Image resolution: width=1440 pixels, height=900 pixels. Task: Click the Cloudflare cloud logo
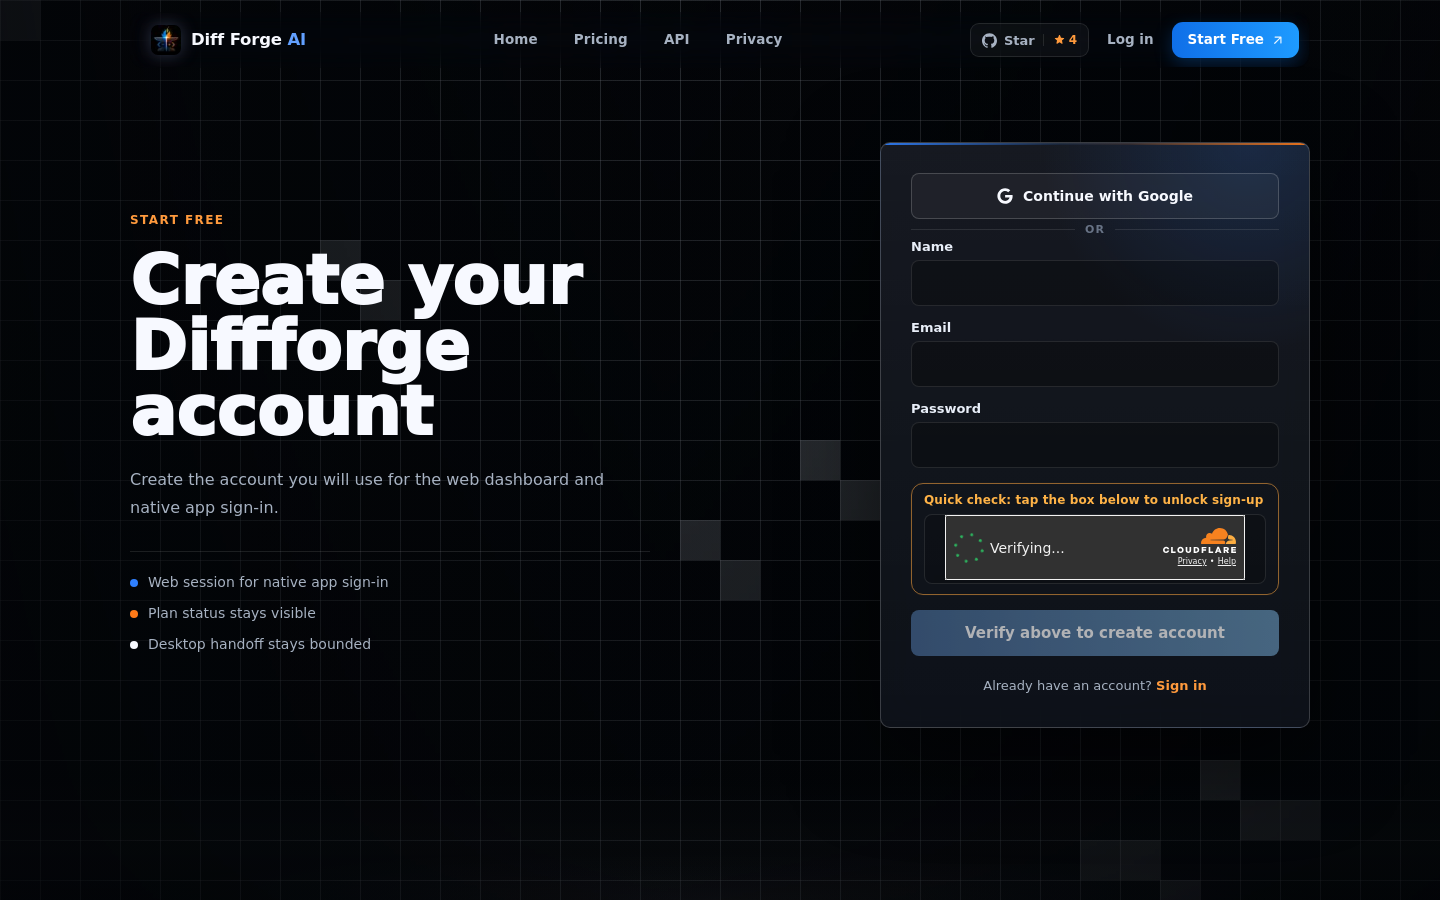point(1218,536)
